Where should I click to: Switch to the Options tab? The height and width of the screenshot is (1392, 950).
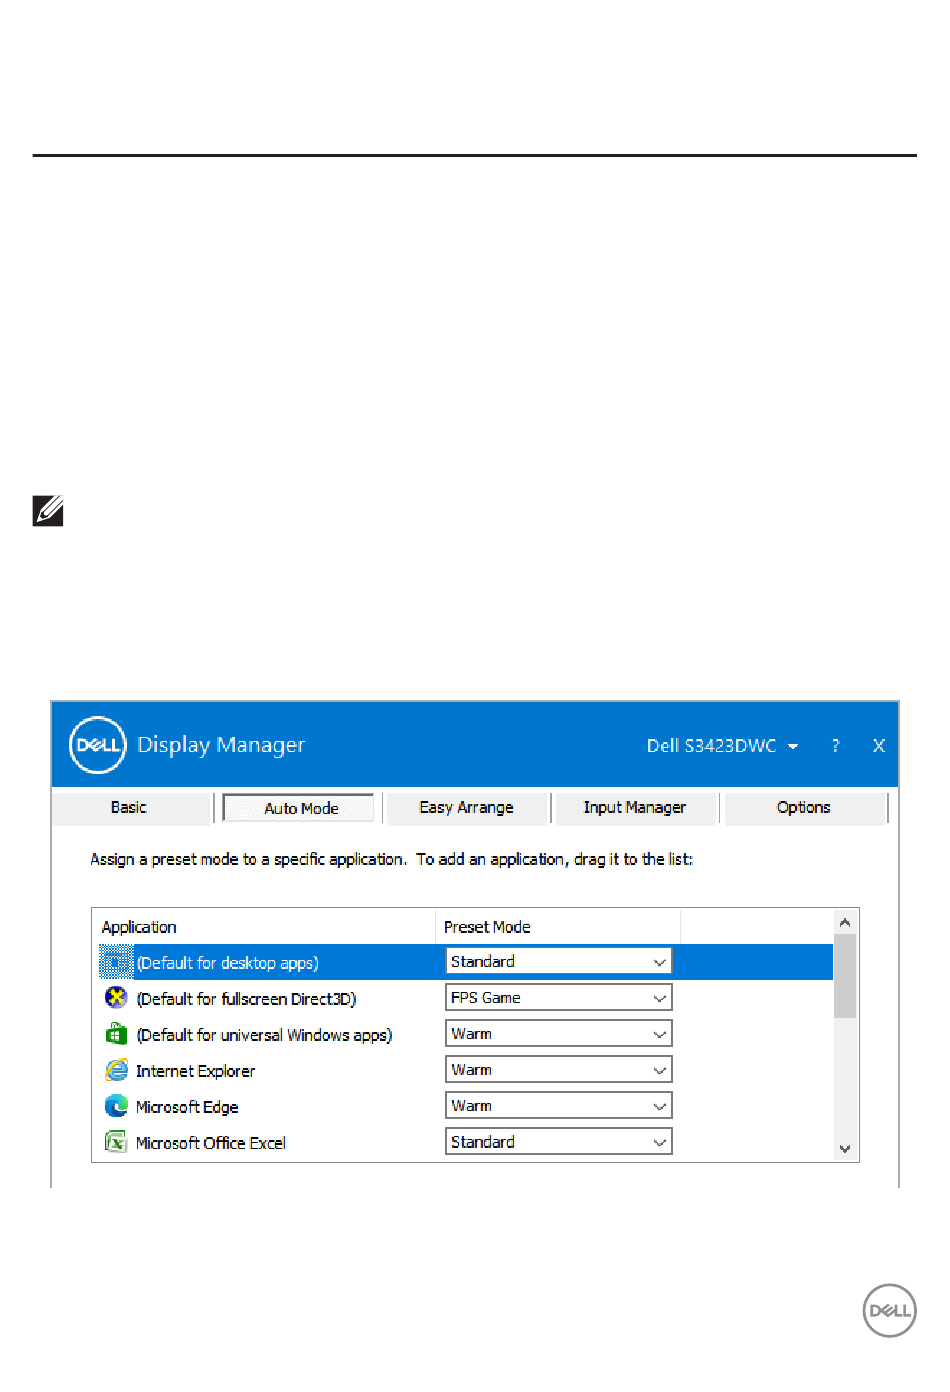pyautogui.click(x=804, y=807)
